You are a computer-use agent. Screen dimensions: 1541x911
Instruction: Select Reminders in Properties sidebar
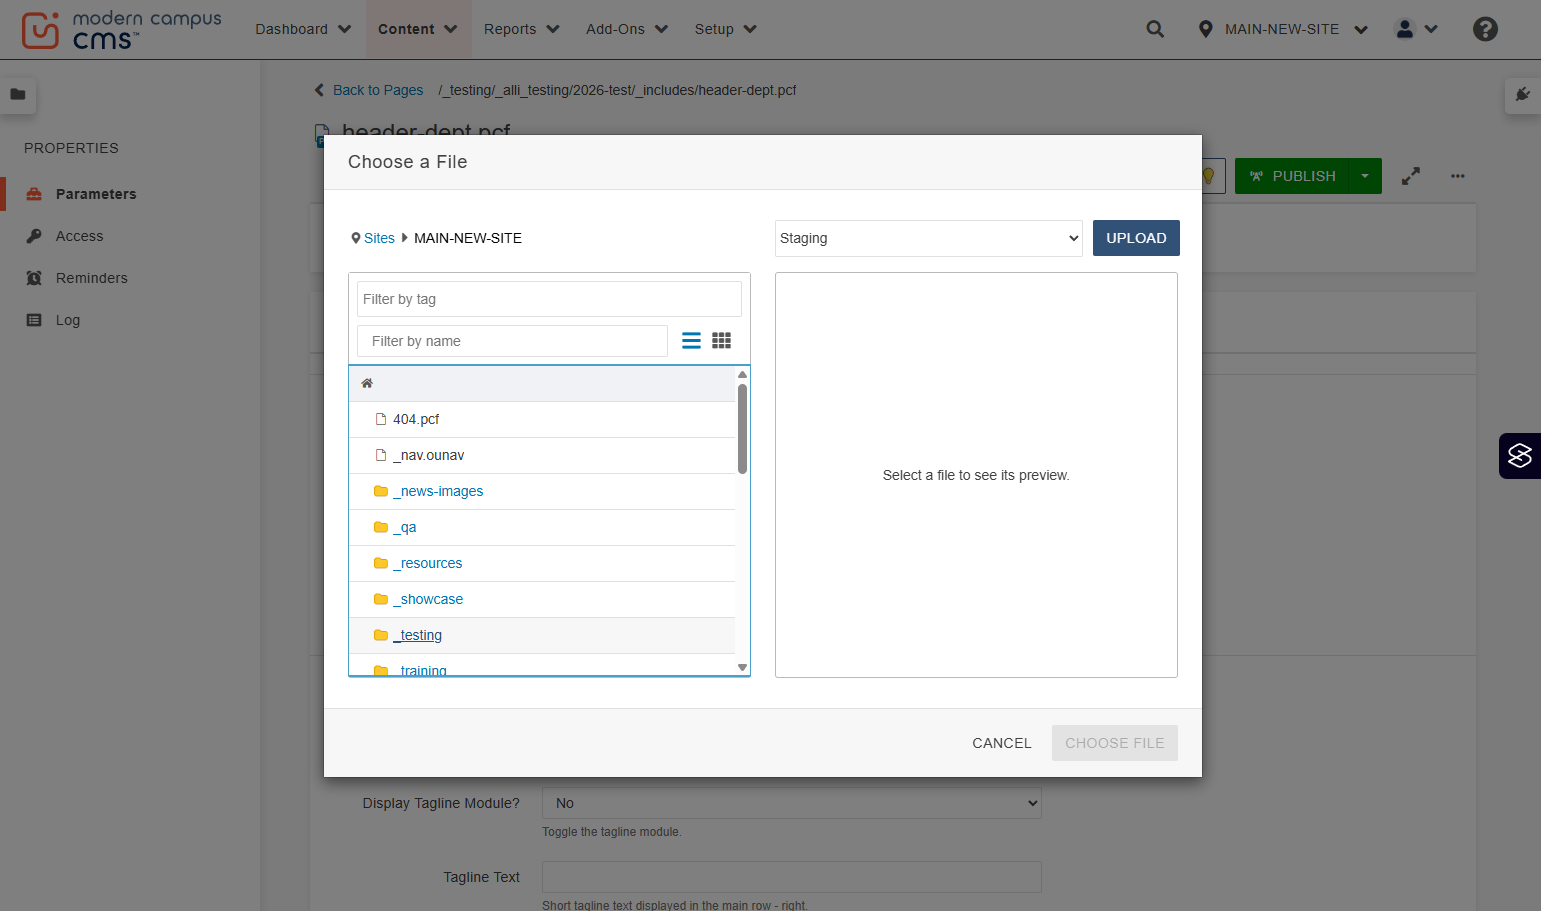pyautogui.click(x=91, y=278)
